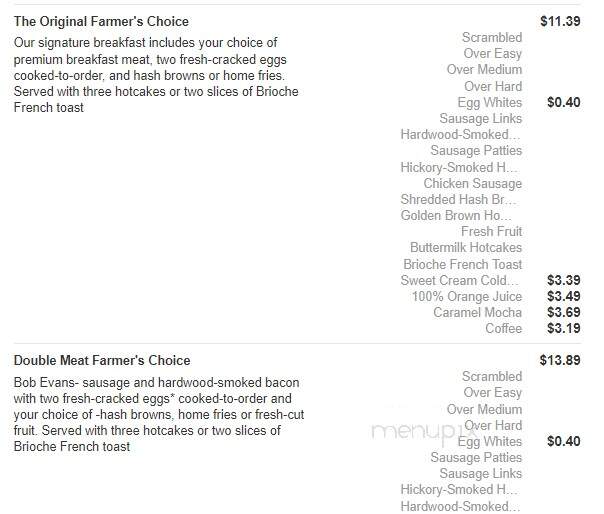
Task: Select the $13.89 price of Double Meat
Action: (x=560, y=360)
